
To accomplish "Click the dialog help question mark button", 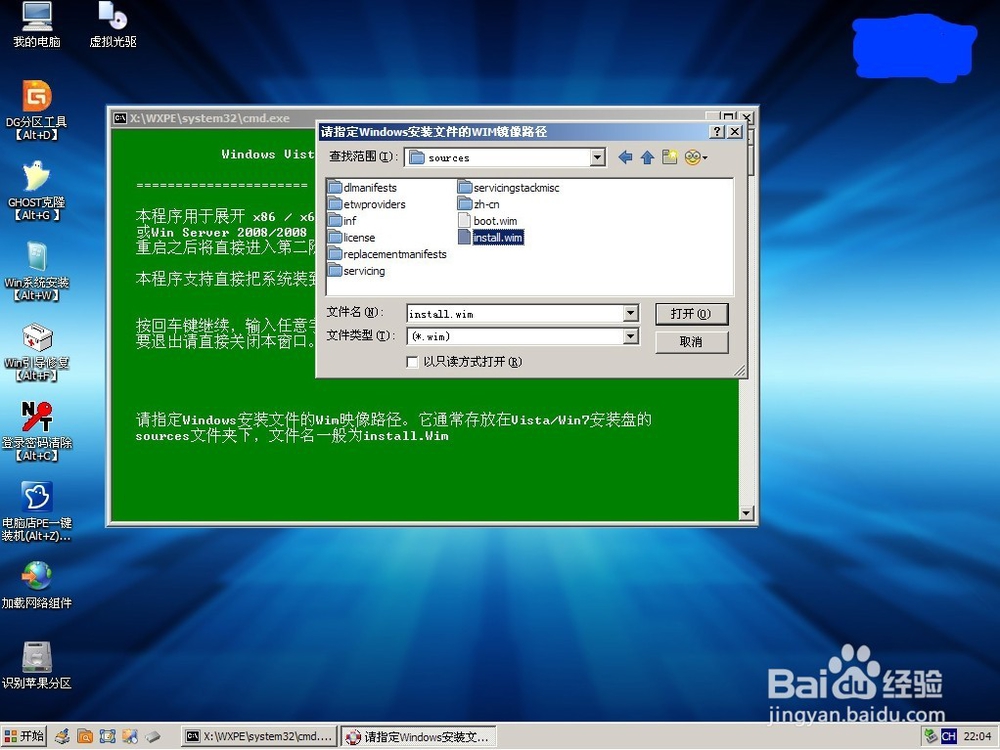I will pos(717,131).
